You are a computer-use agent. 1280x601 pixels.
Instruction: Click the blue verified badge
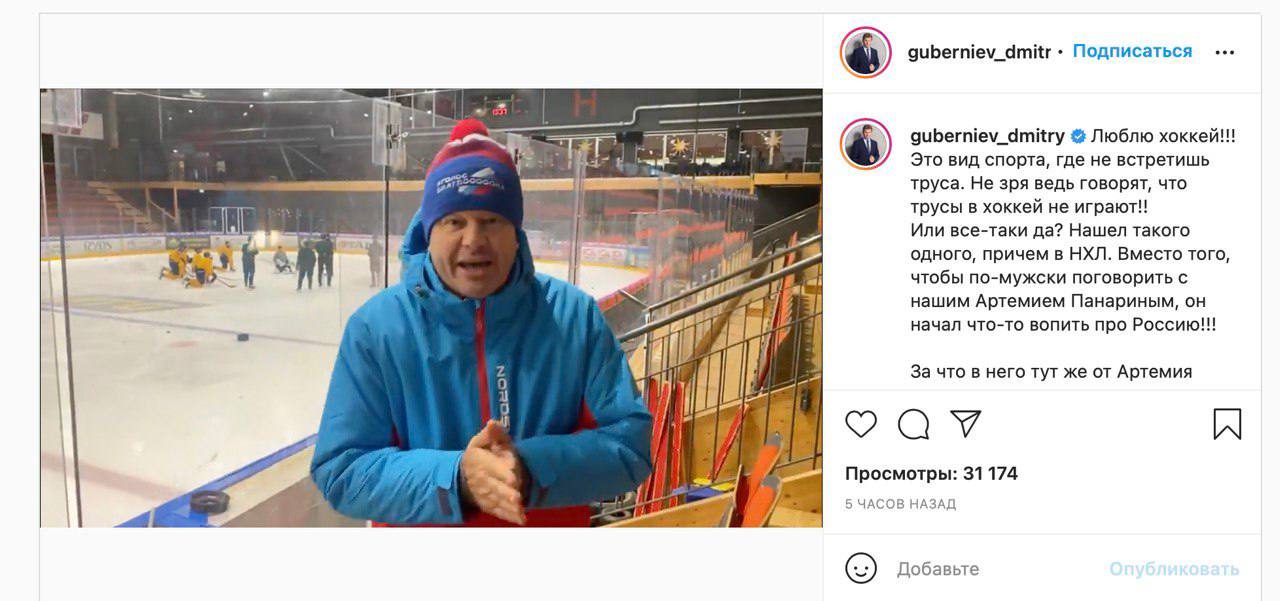point(1078,136)
